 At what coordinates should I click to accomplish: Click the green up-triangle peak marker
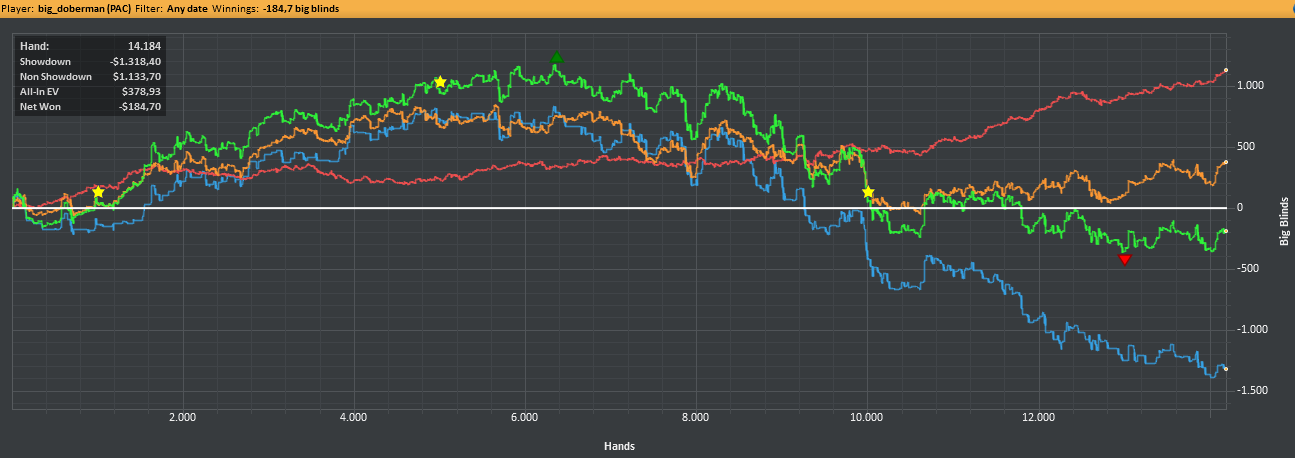click(557, 59)
